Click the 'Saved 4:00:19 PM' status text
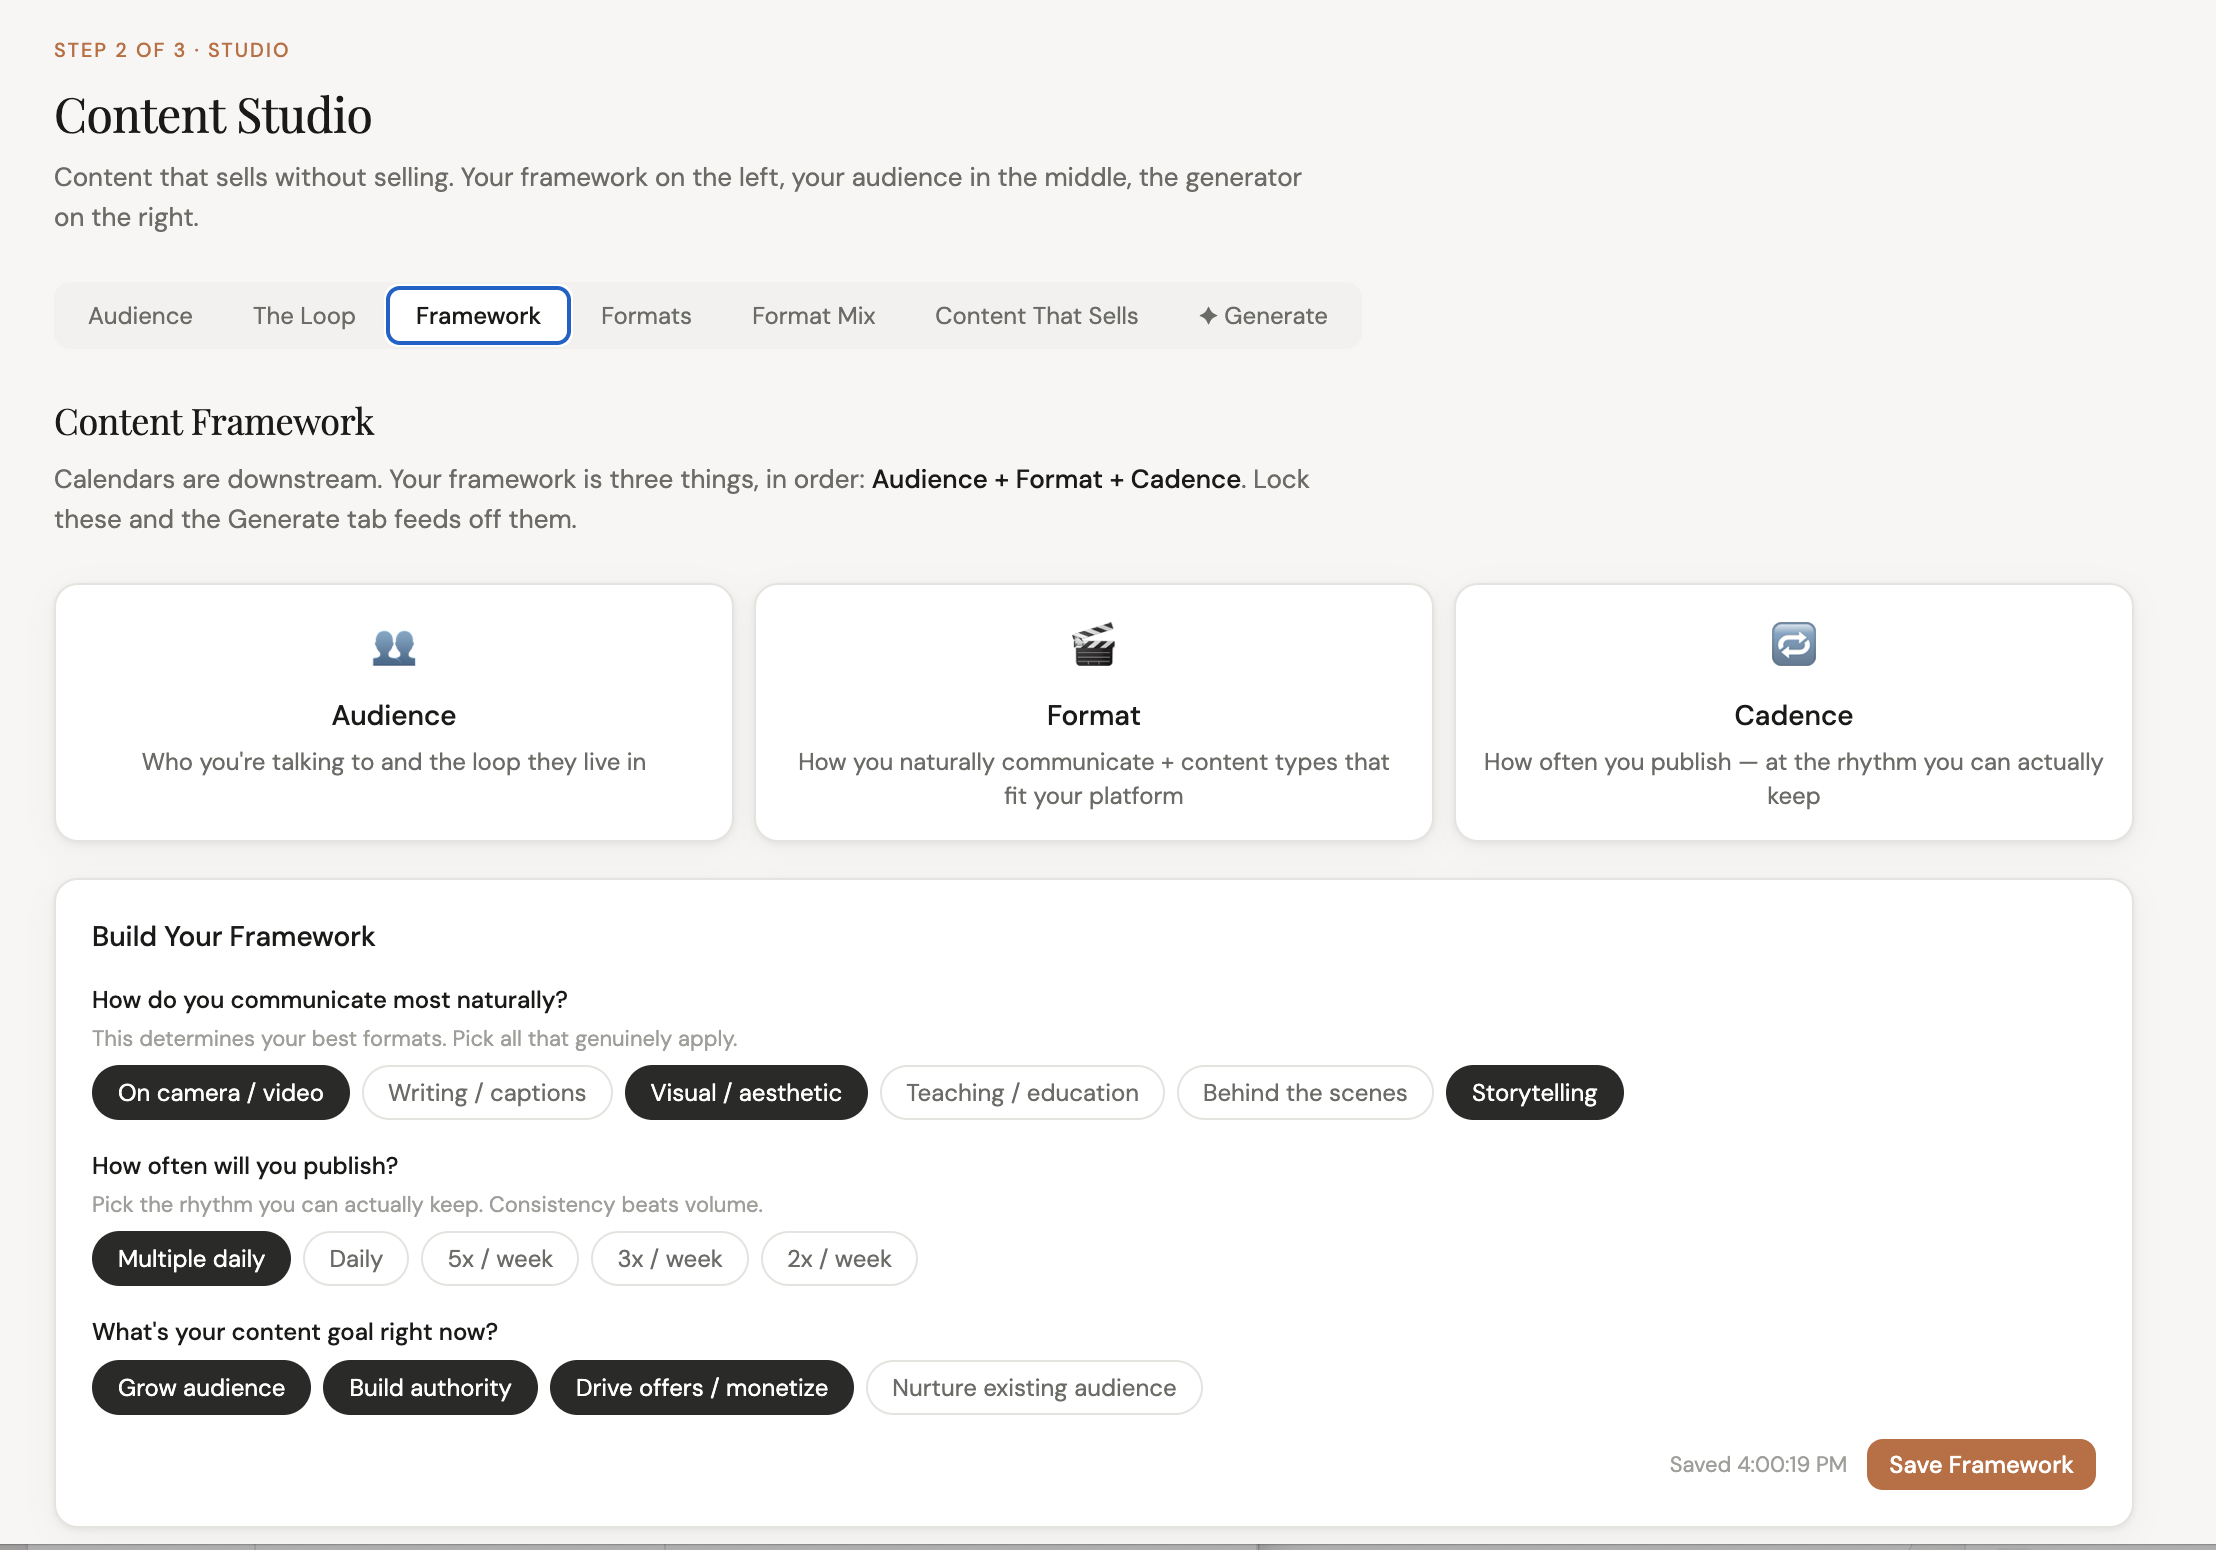 (1758, 1465)
